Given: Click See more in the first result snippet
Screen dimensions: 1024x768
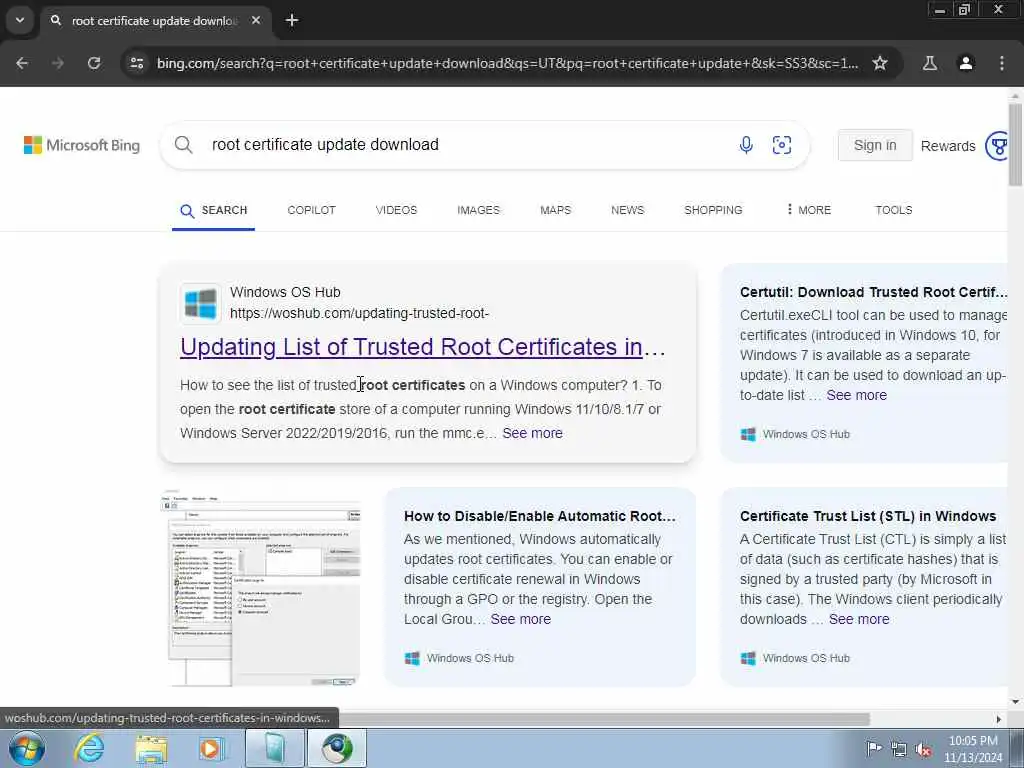Looking at the screenshot, I should tap(532, 433).
